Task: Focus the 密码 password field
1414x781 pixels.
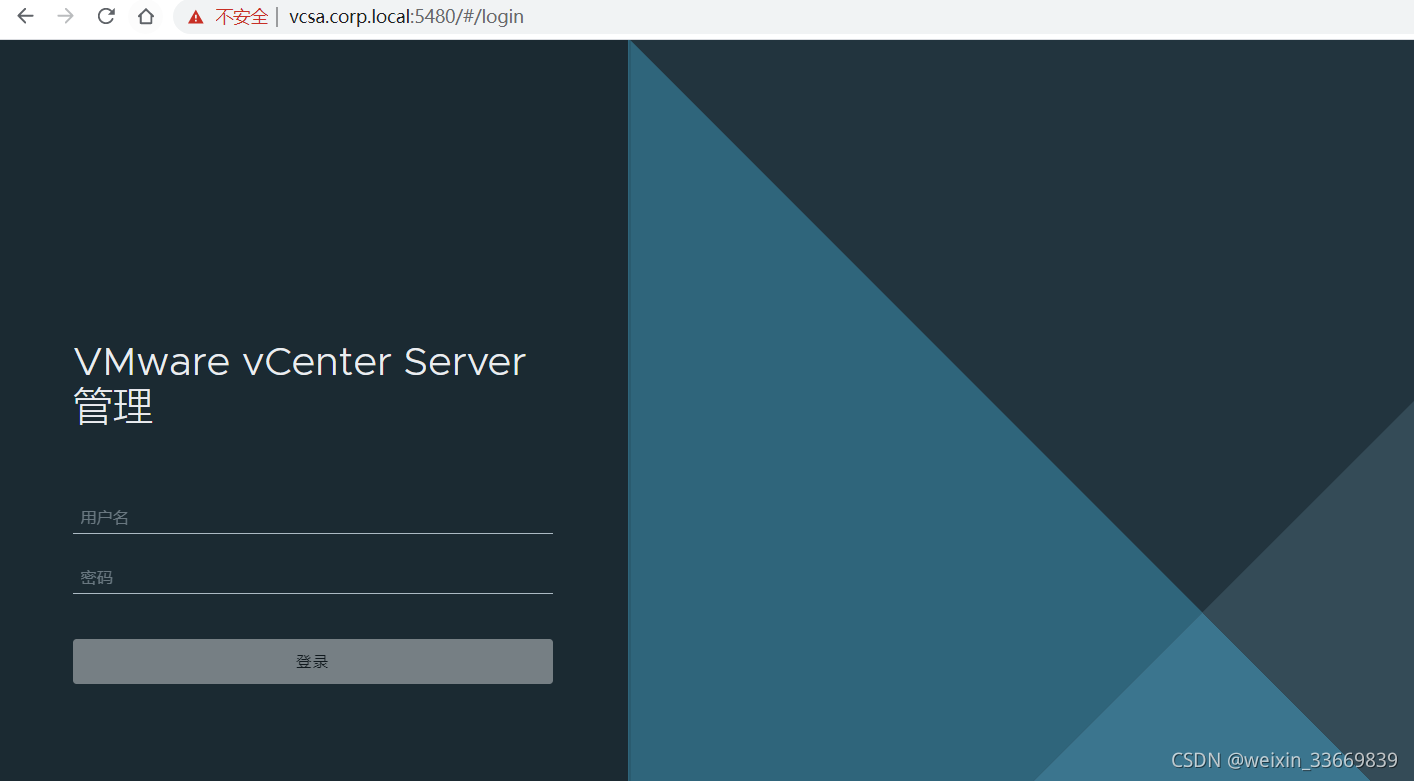Action: [x=313, y=578]
